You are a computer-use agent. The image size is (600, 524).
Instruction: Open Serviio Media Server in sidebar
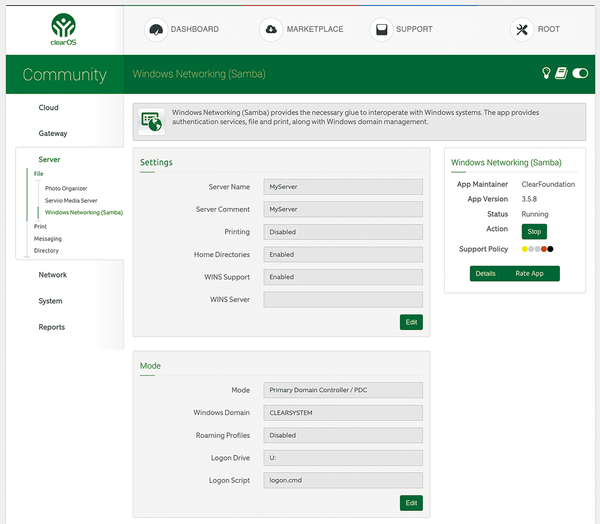click(71, 201)
